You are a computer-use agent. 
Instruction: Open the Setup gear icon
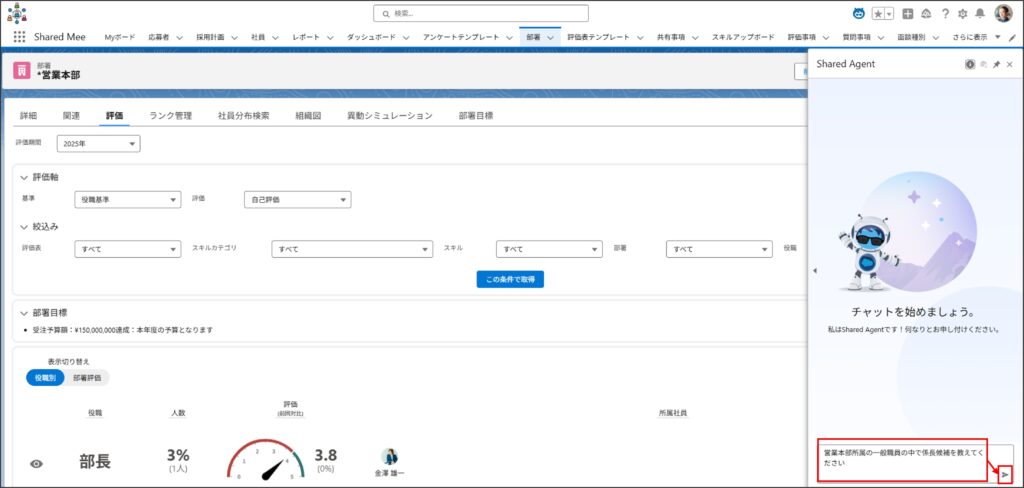[963, 14]
